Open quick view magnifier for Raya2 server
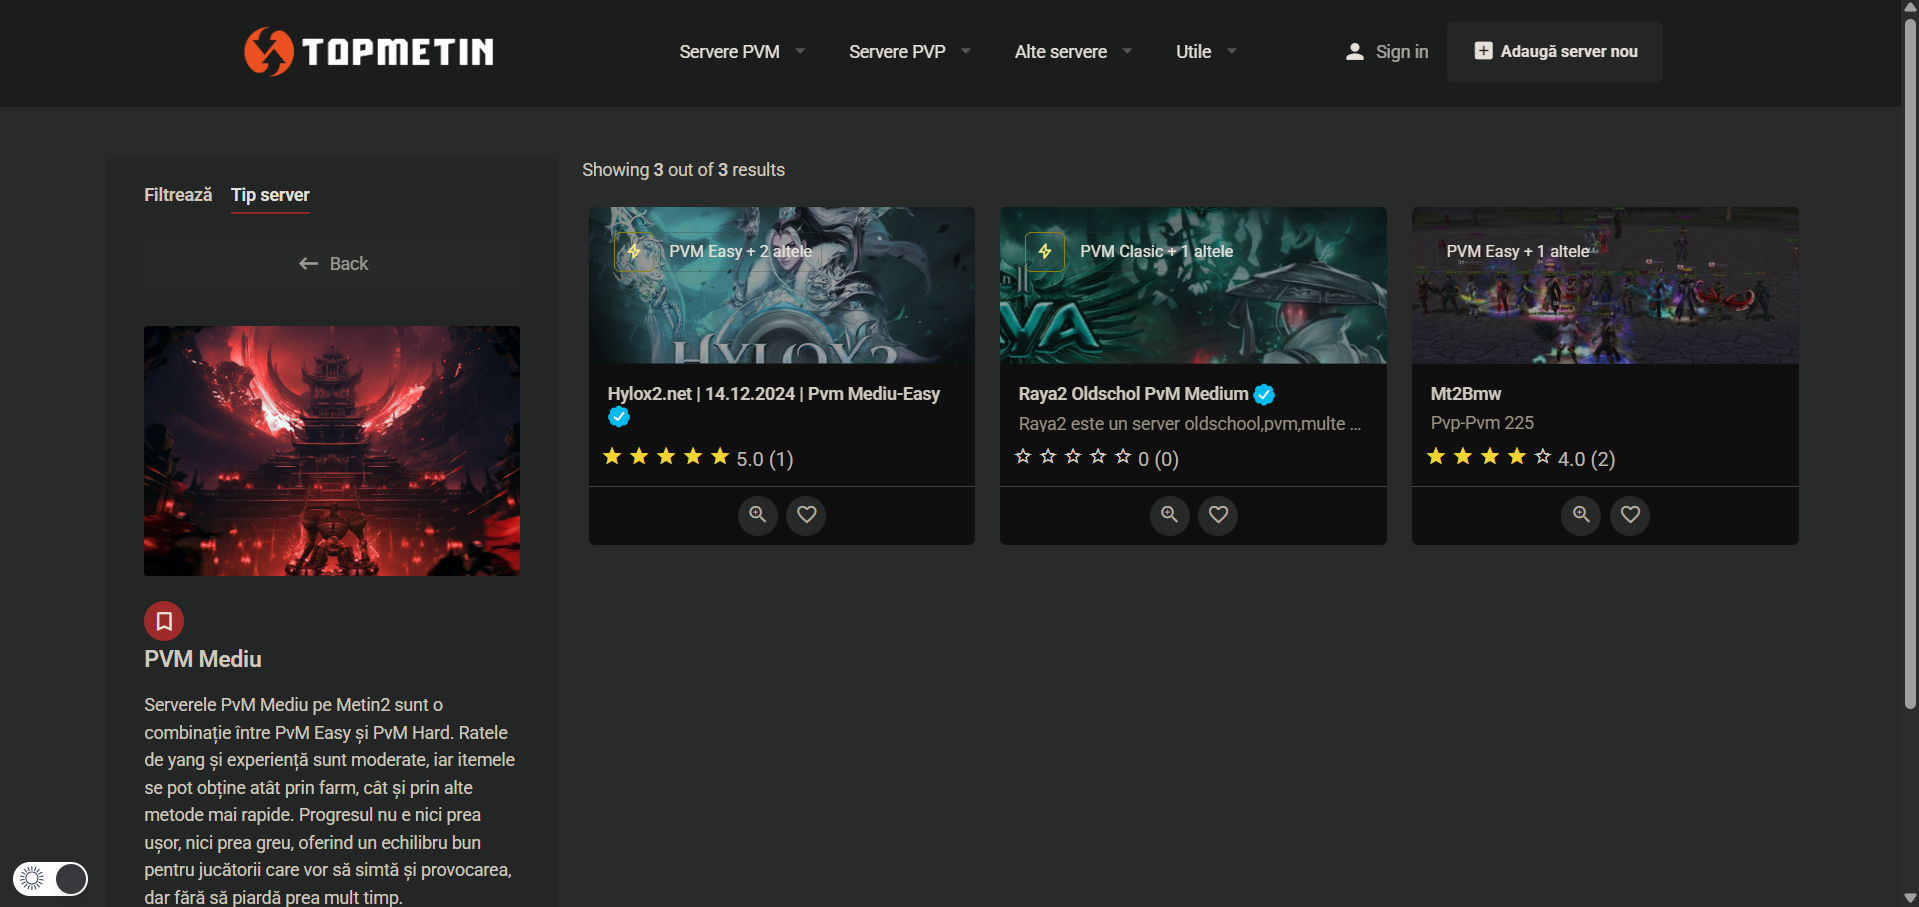 pos(1169,515)
